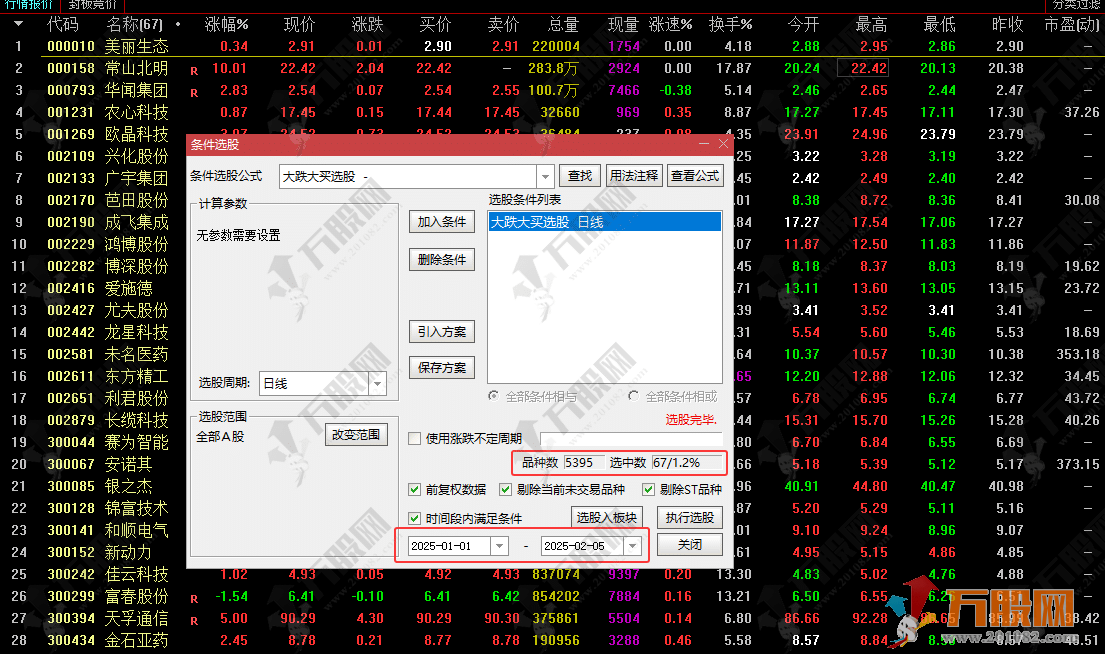The width and height of the screenshot is (1105, 654).
Task: Sort by 涨幅% column header
Action: tap(226, 25)
